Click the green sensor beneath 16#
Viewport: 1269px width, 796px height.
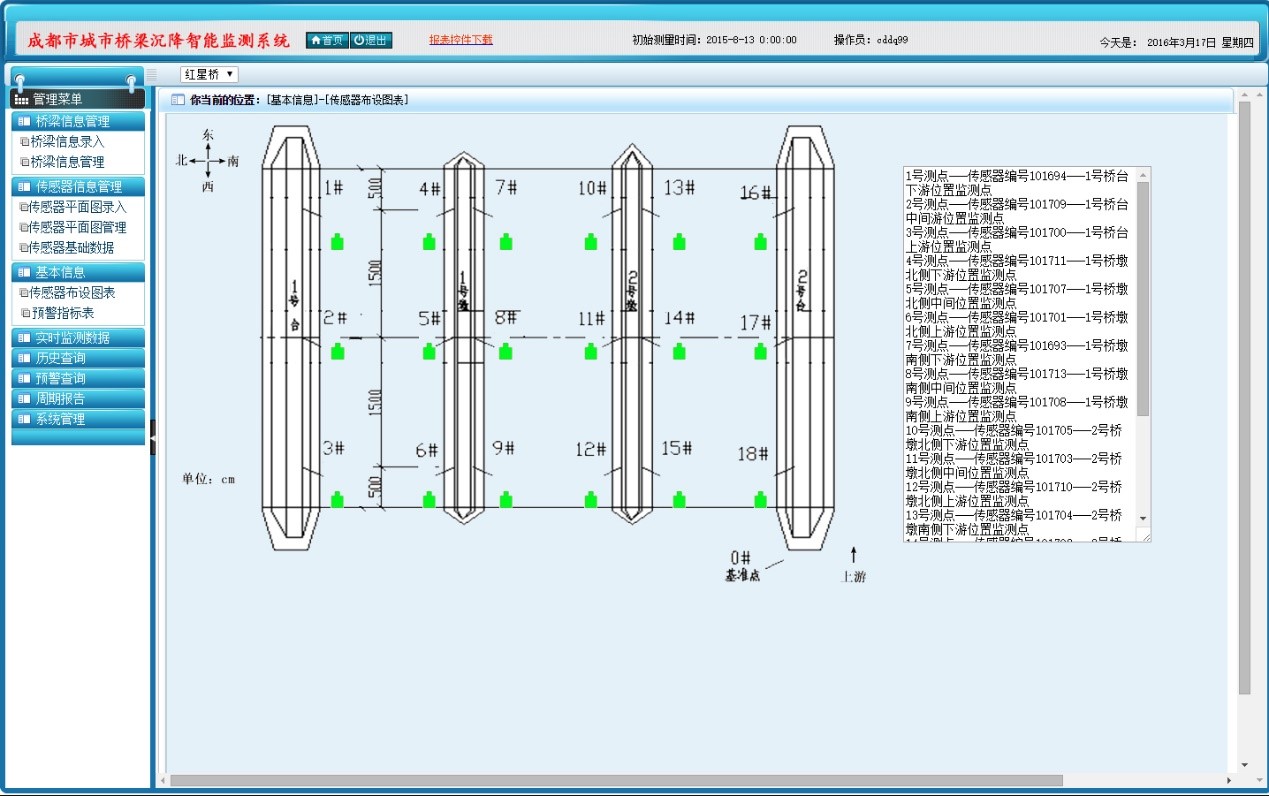pyautogui.click(x=760, y=241)
